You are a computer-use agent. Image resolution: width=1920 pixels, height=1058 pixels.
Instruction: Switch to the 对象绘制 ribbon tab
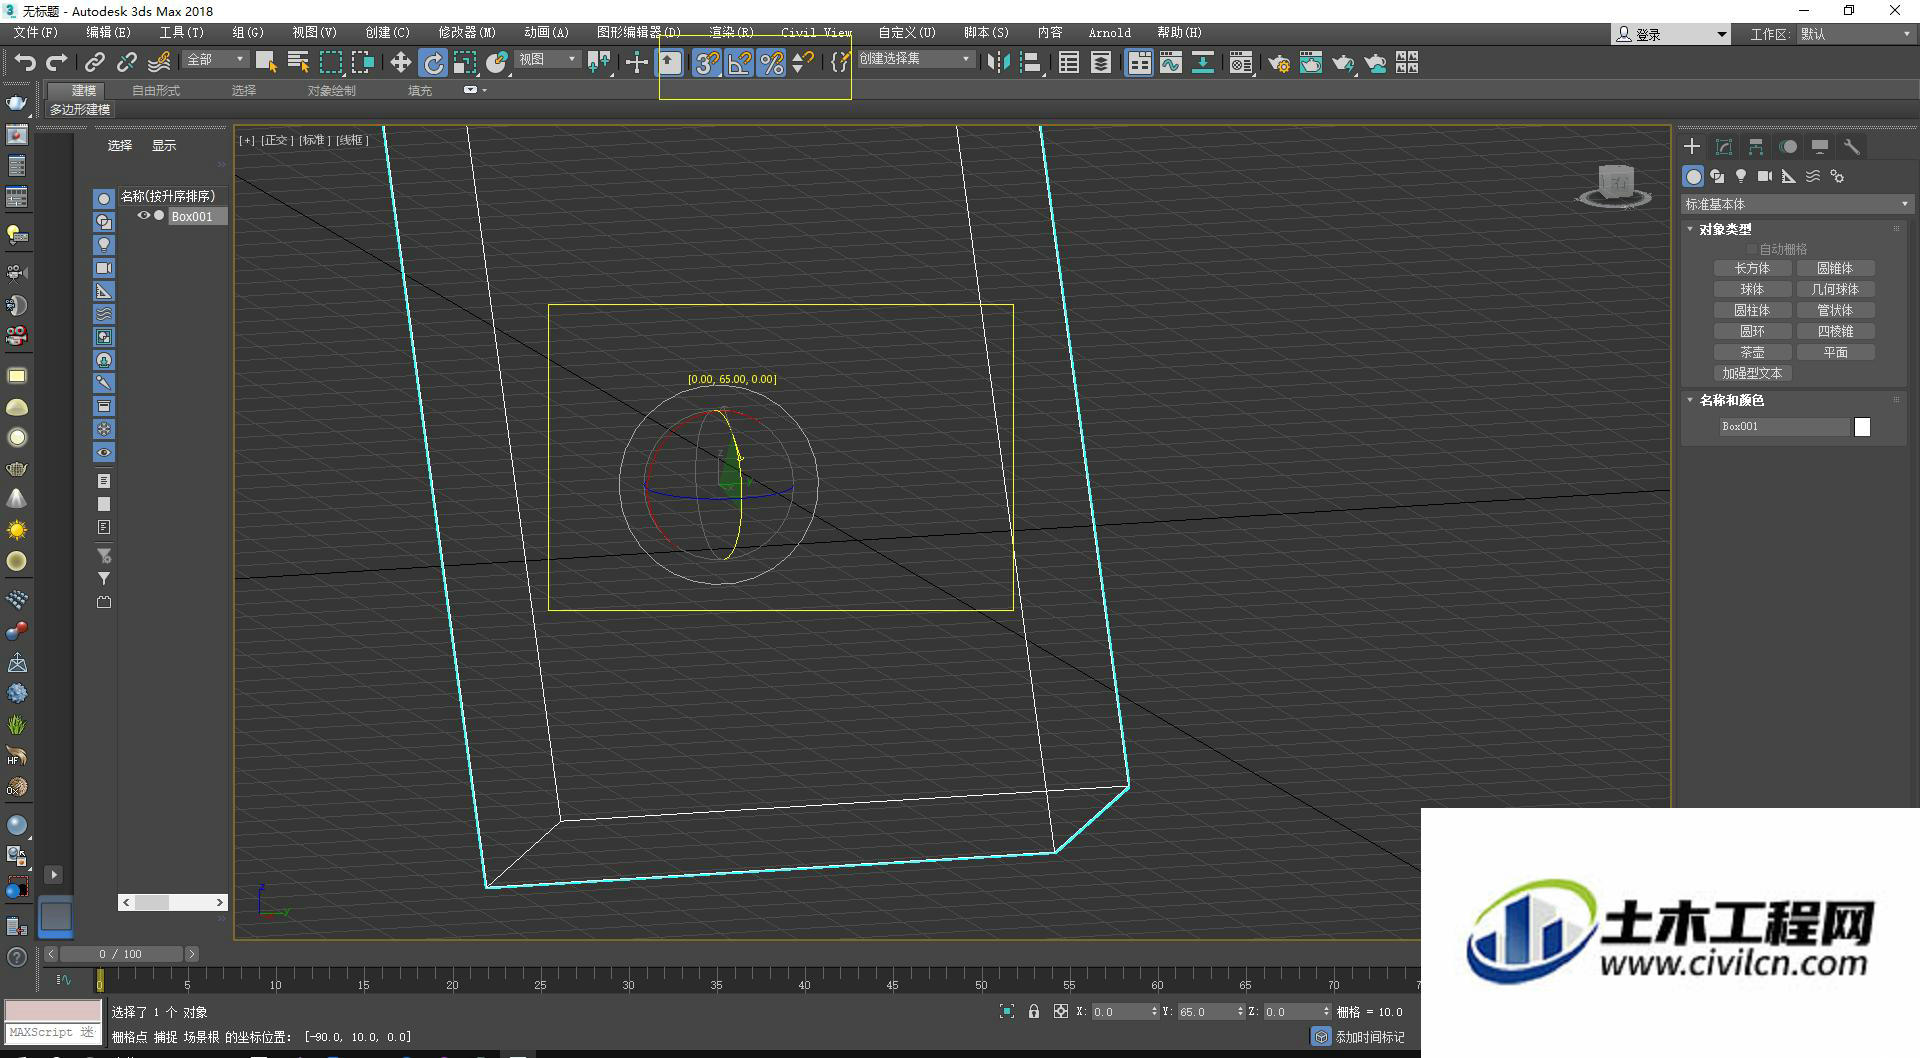tap(332, 91)
